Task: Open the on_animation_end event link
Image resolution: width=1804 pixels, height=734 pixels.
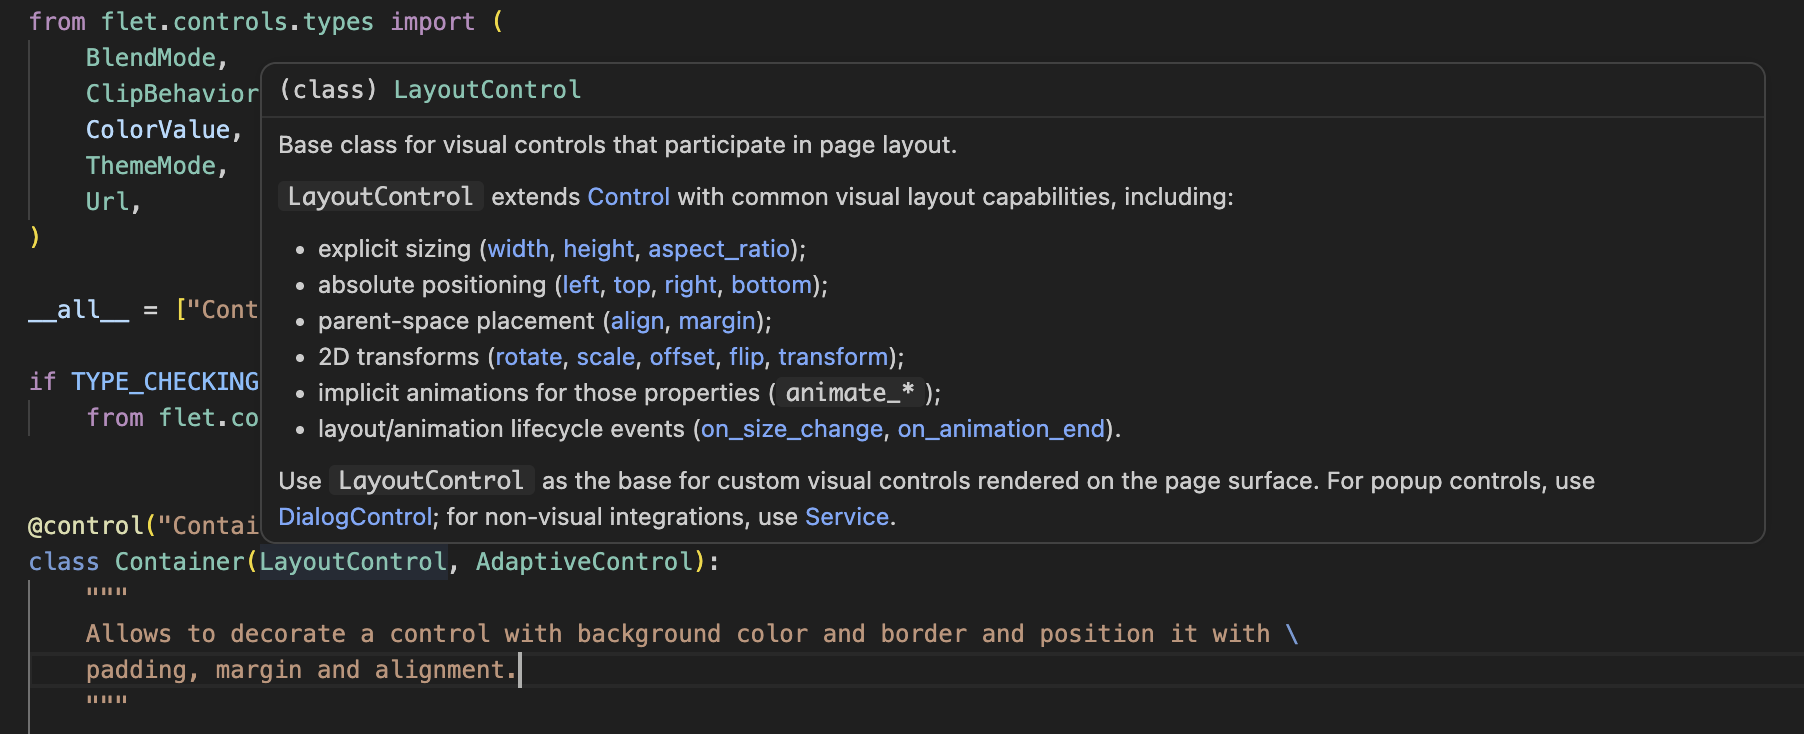Action: 1000,429
